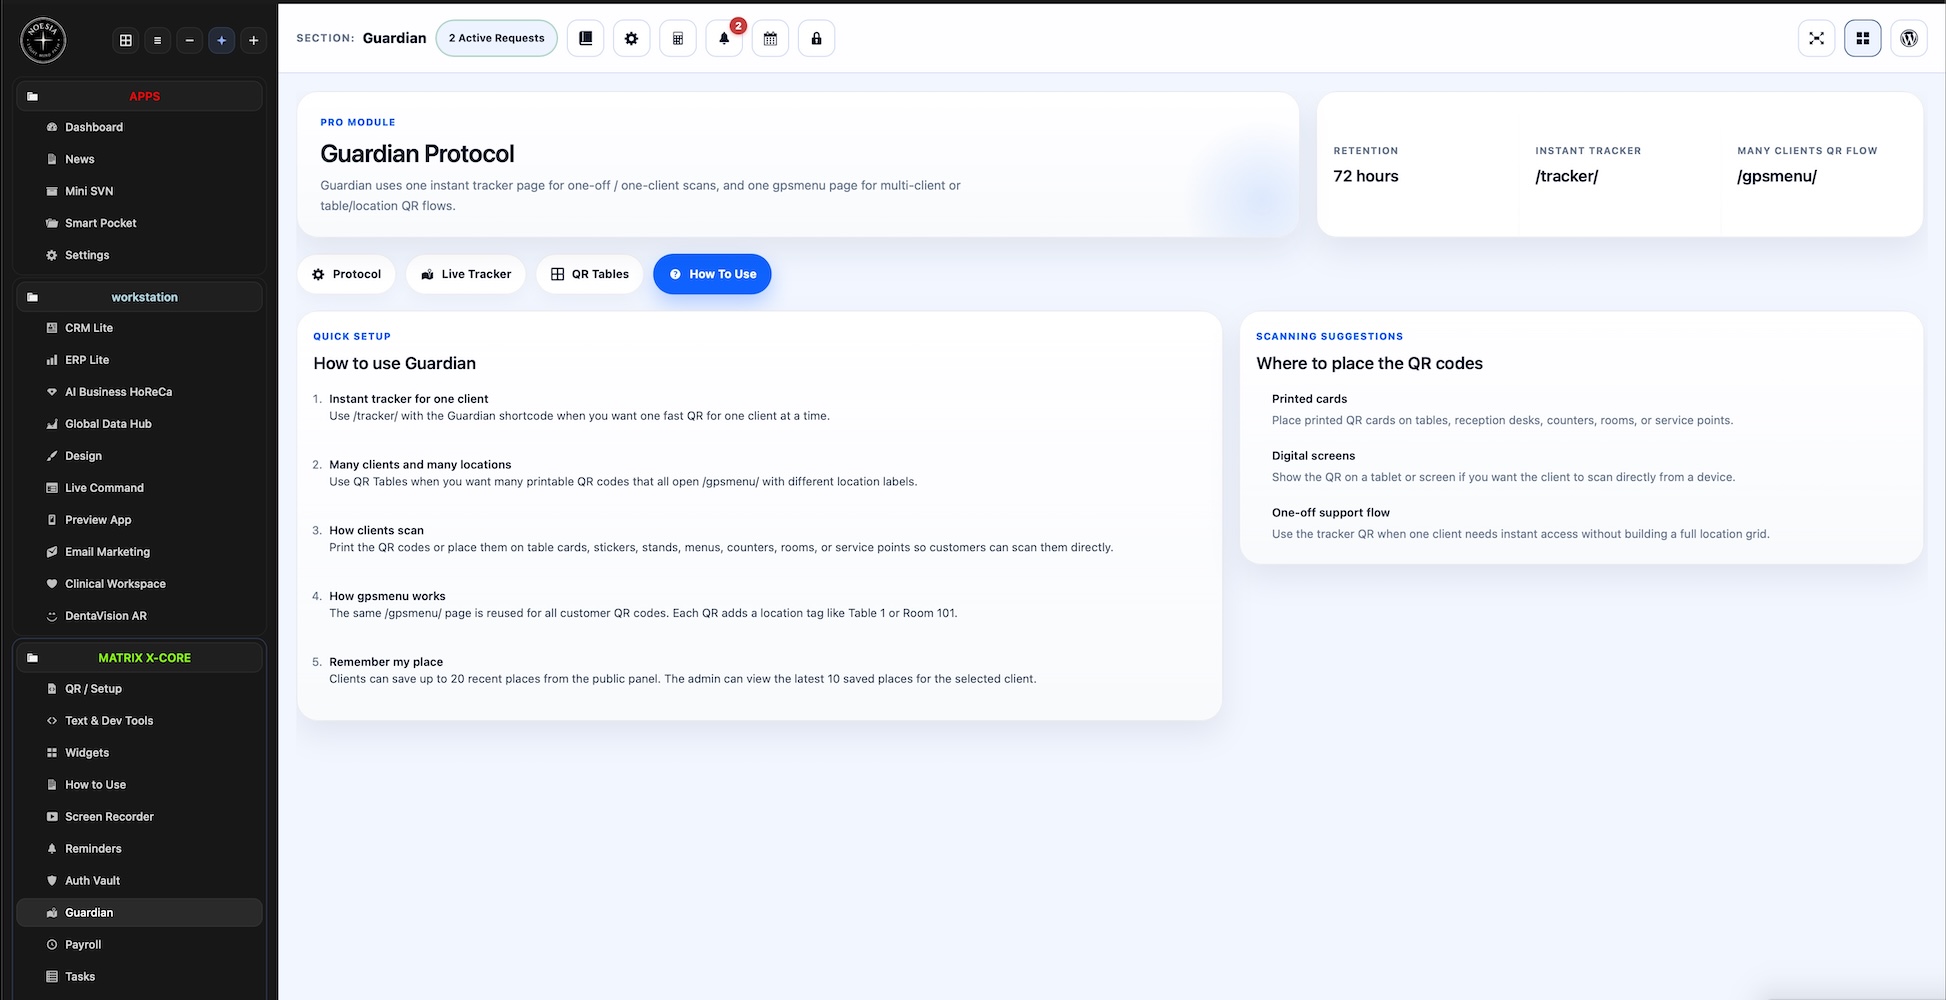Toggle the fullscreen expand icon

tap(1816, 38)
